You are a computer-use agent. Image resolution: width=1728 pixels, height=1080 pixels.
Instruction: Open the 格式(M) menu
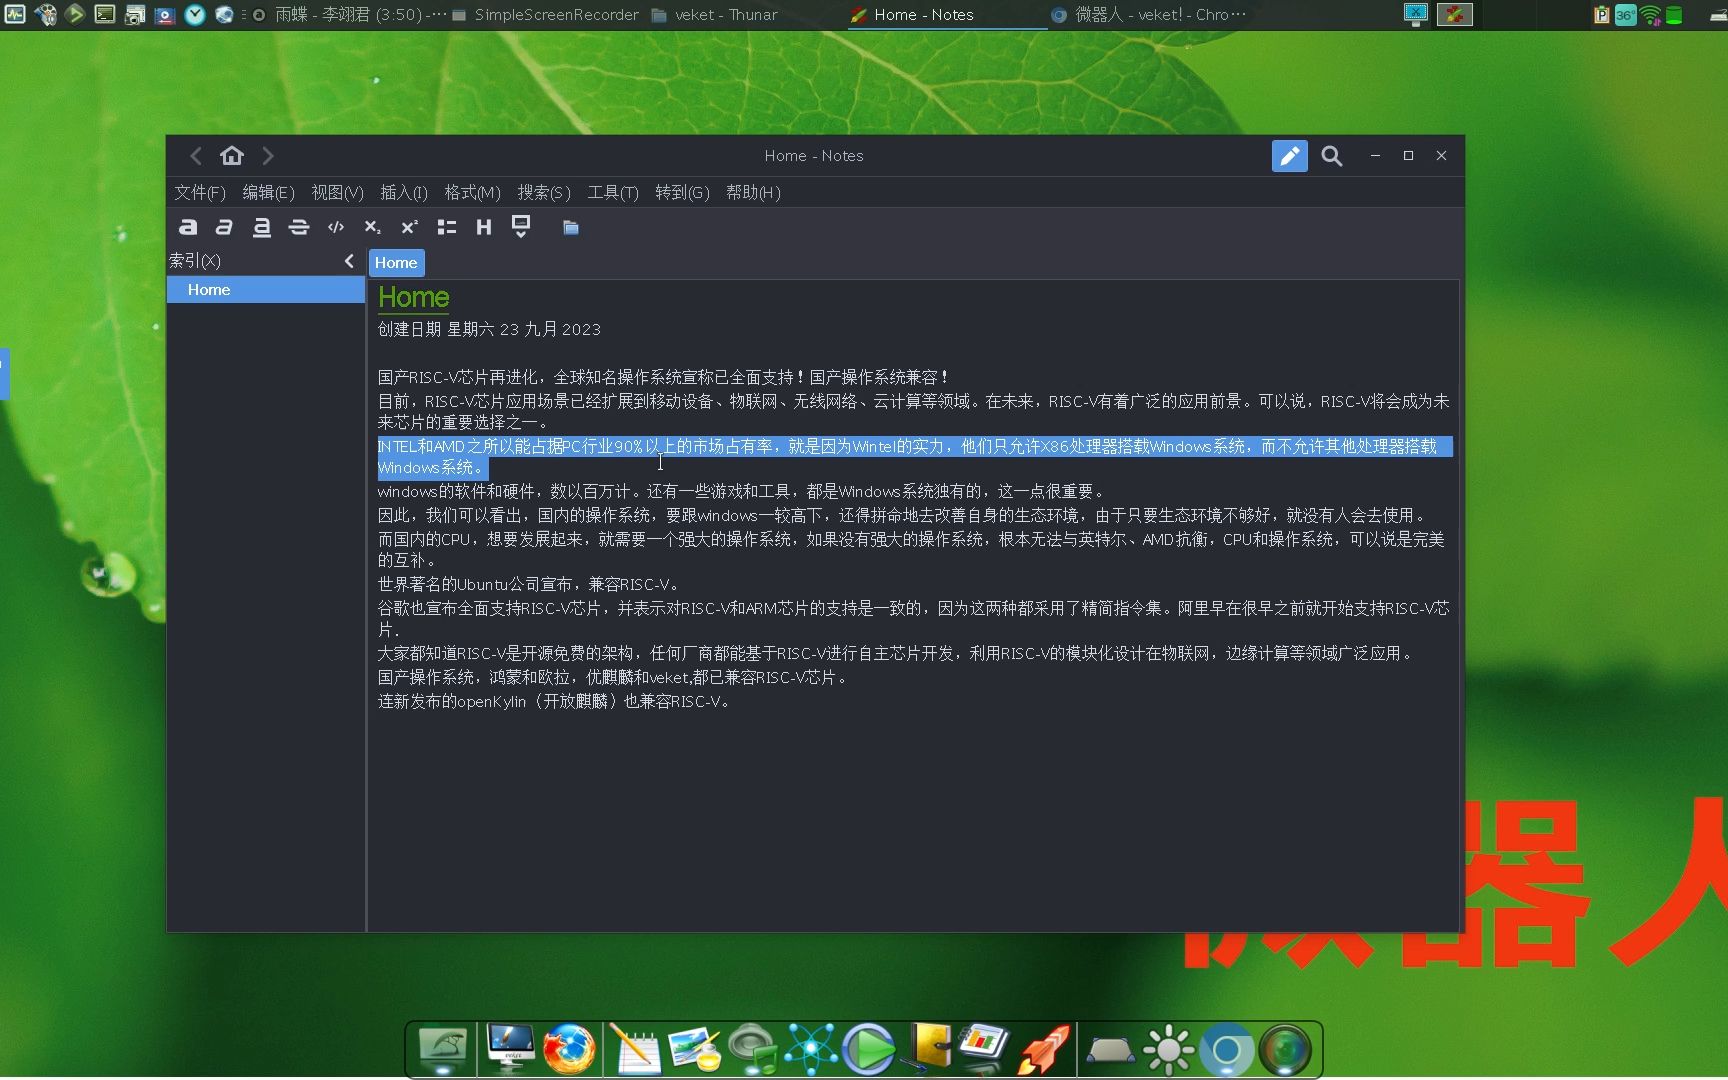472,192
